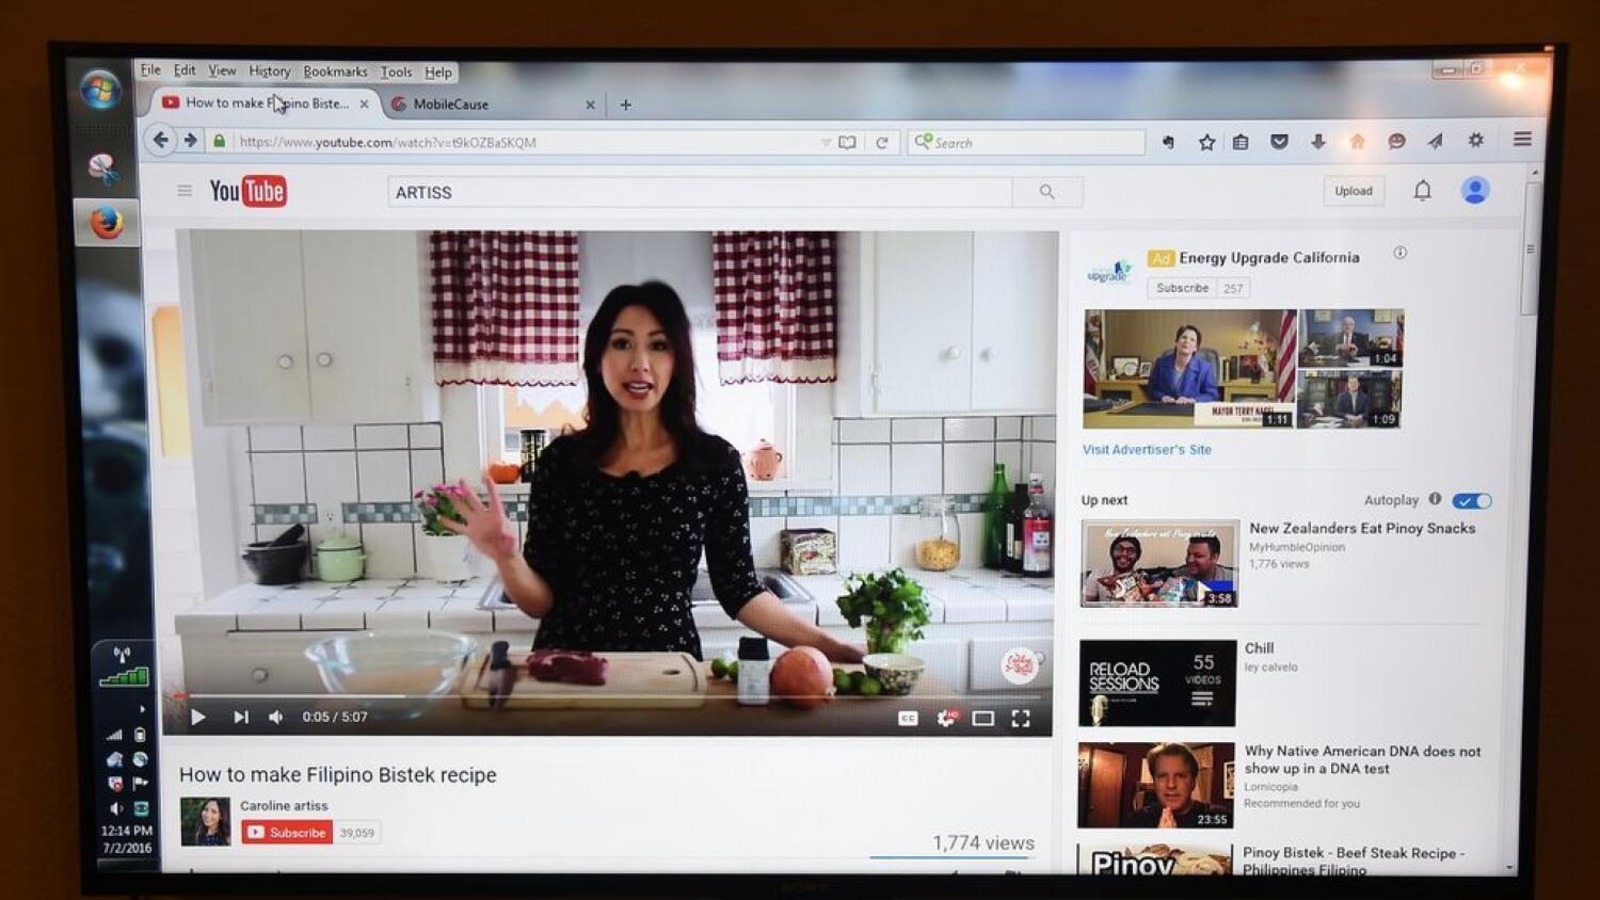Open the Snipping Tool taskbar icon
The height and width of the screenshot is (900, 1600).
tap(104, 169)
